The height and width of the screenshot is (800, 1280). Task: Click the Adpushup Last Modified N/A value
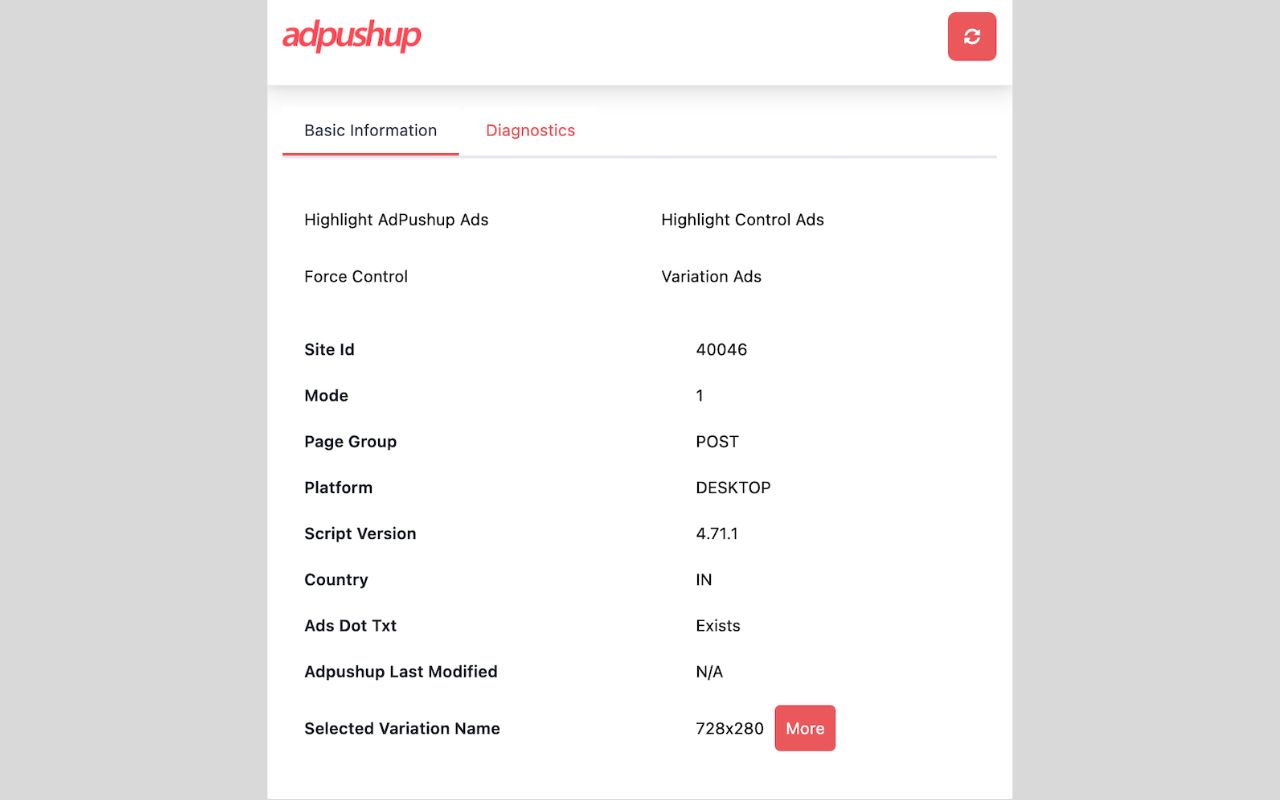(709, 671)
